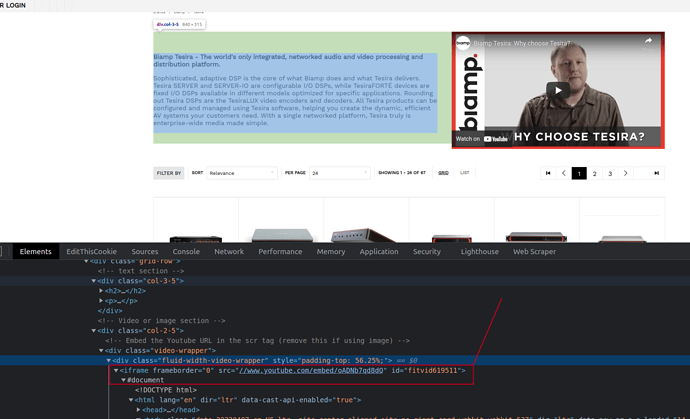This screenshot has height=419, width=690.
Task: Collapse the fluid-width-video-wrapper div node
Action: (108, 360)
